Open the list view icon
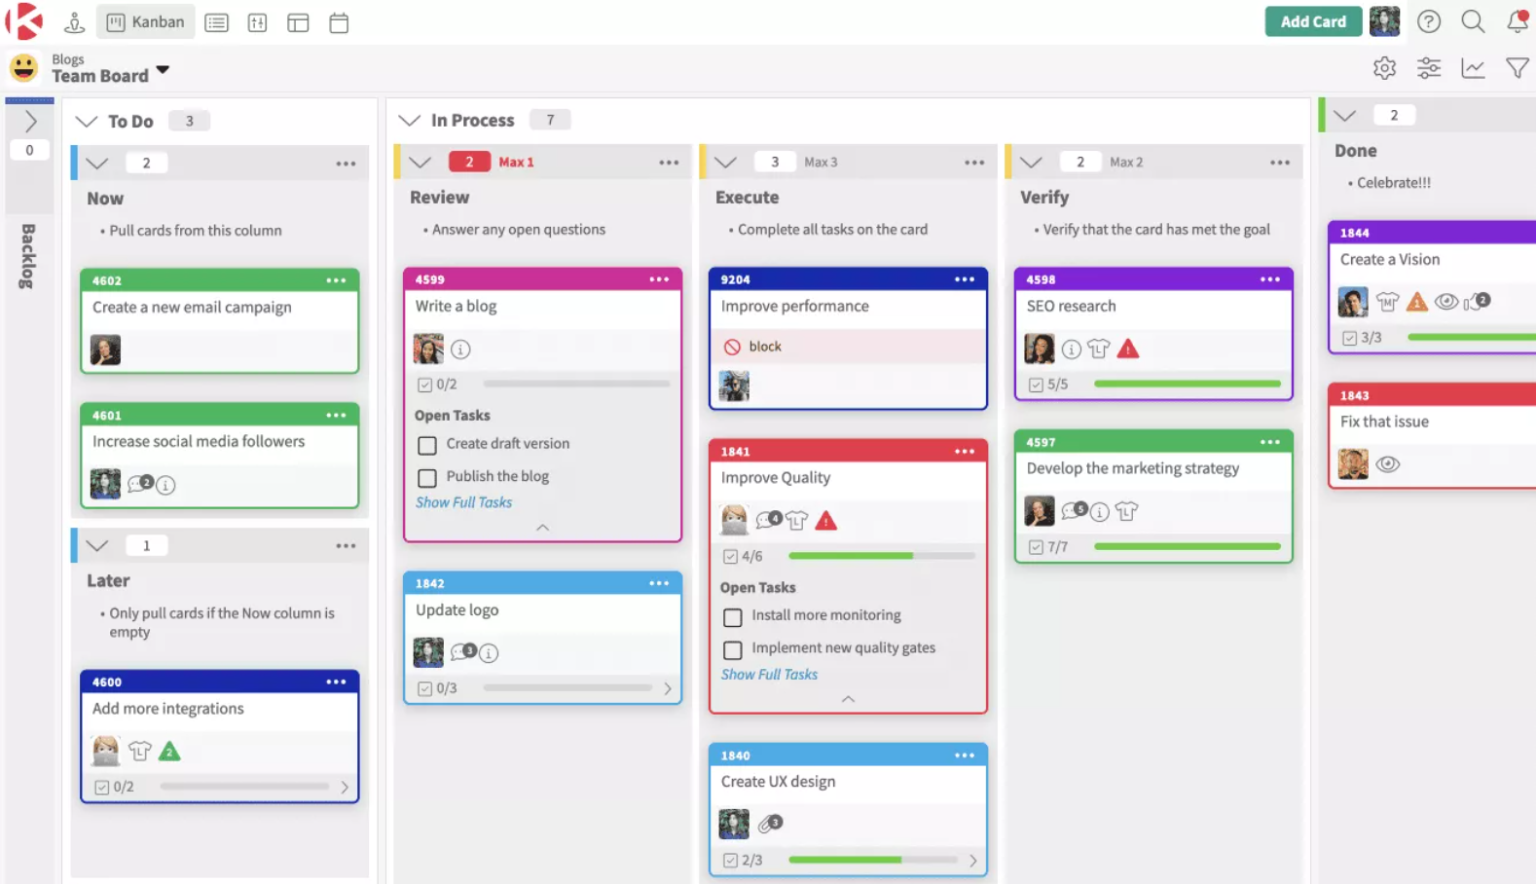 click(x=217, y=21)
